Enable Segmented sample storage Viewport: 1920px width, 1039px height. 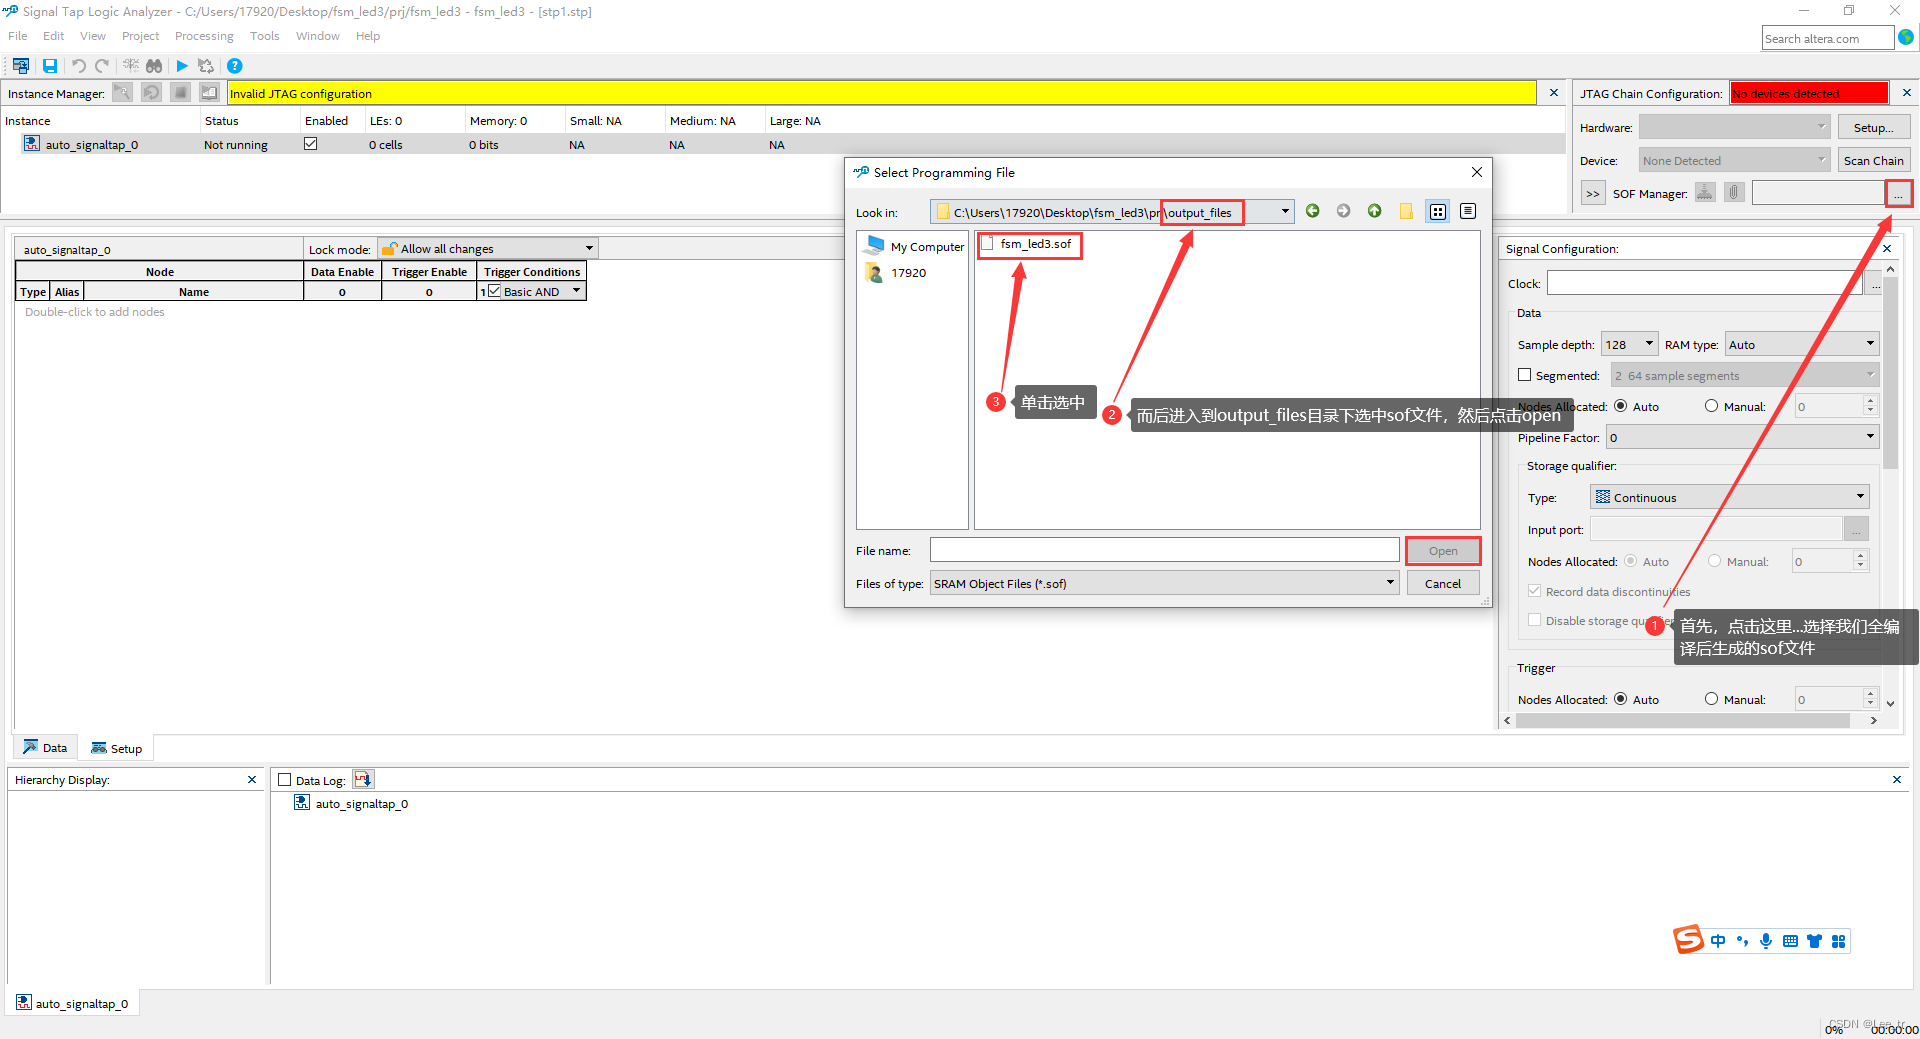point(1526,375)
